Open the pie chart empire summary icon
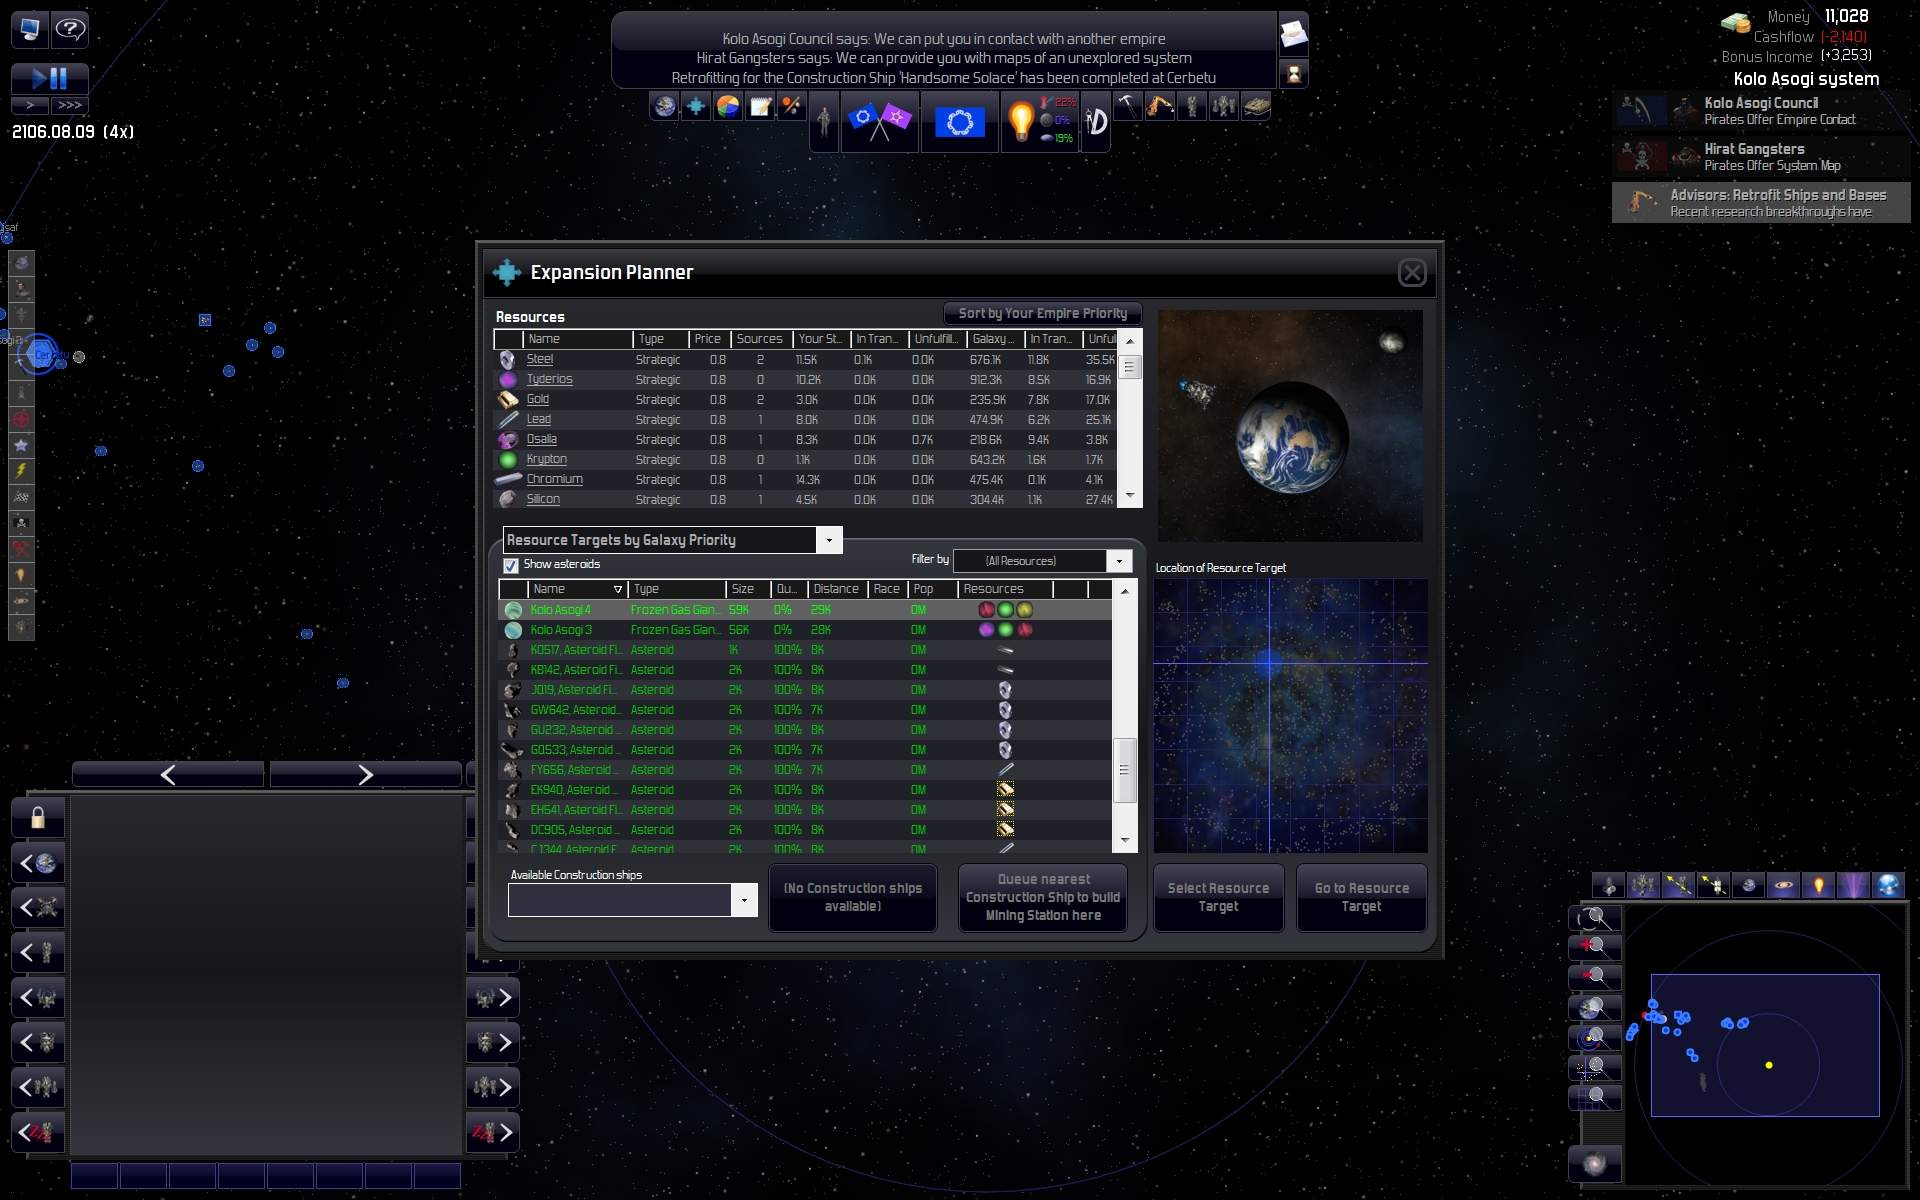1920x1200 pixels. (x=728, y=106)
